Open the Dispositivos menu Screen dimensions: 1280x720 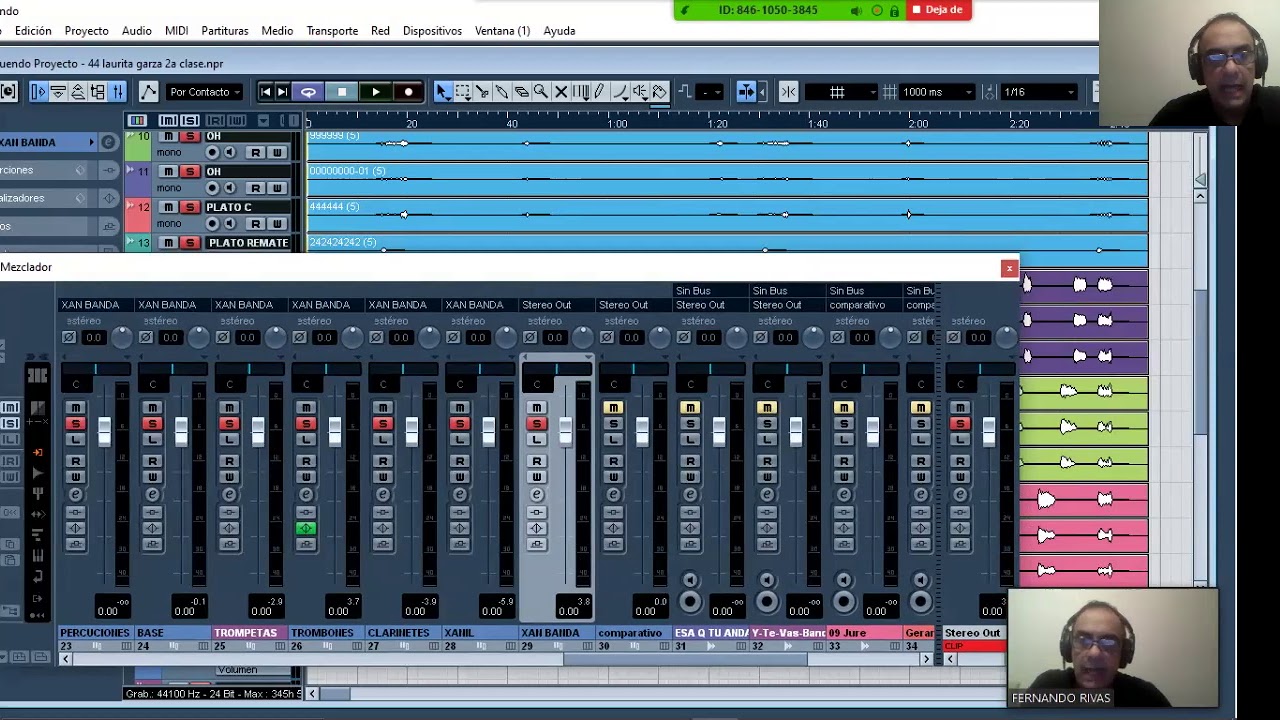[x=432, y=31]
